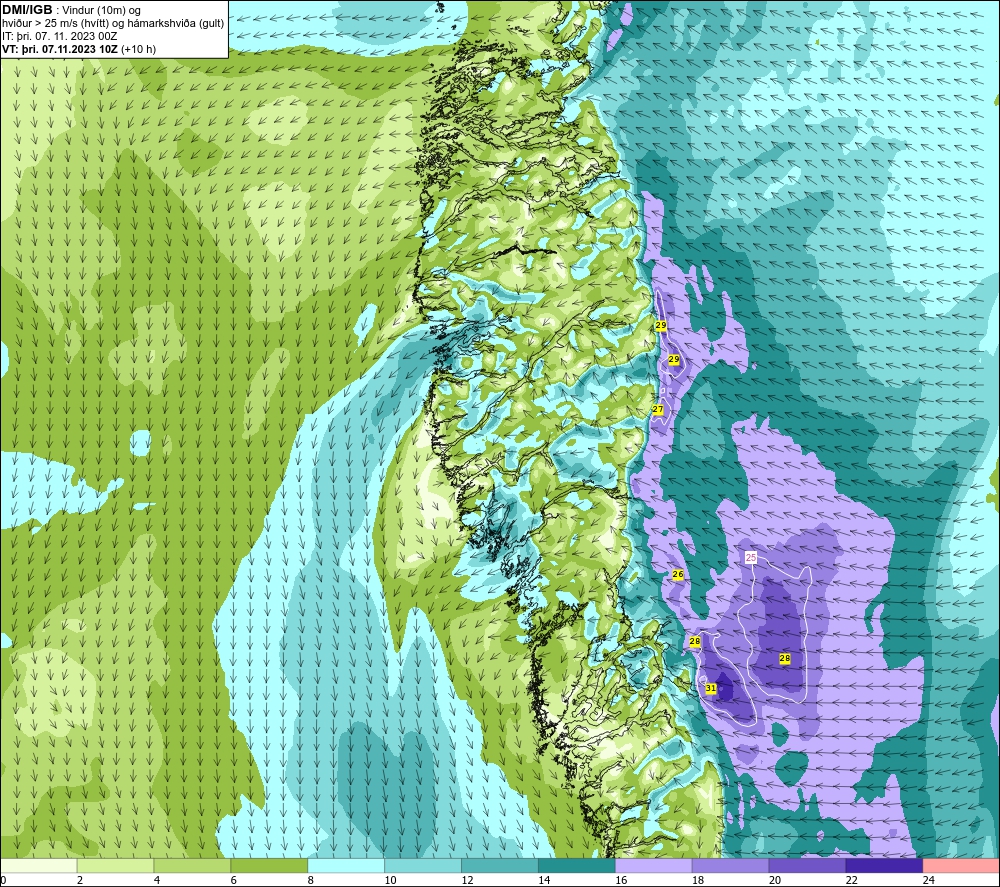Screen dimensions: 1000x887
Task: Click the legend scale number 8
Action: pos(311,880)
